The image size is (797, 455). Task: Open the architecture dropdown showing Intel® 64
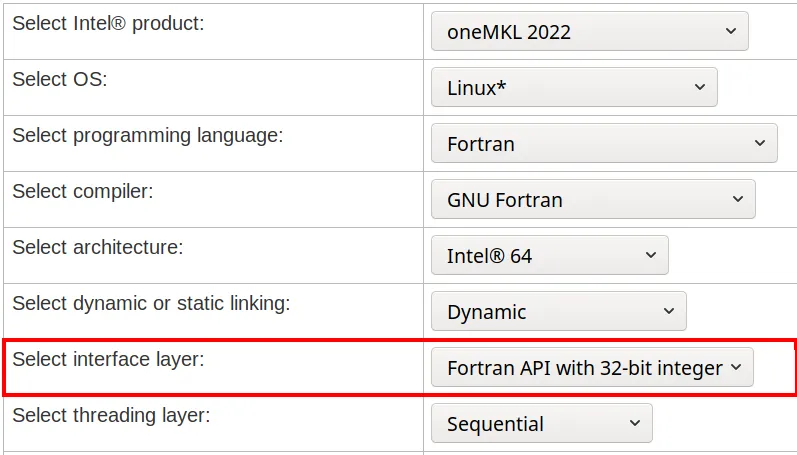[549, 255]
